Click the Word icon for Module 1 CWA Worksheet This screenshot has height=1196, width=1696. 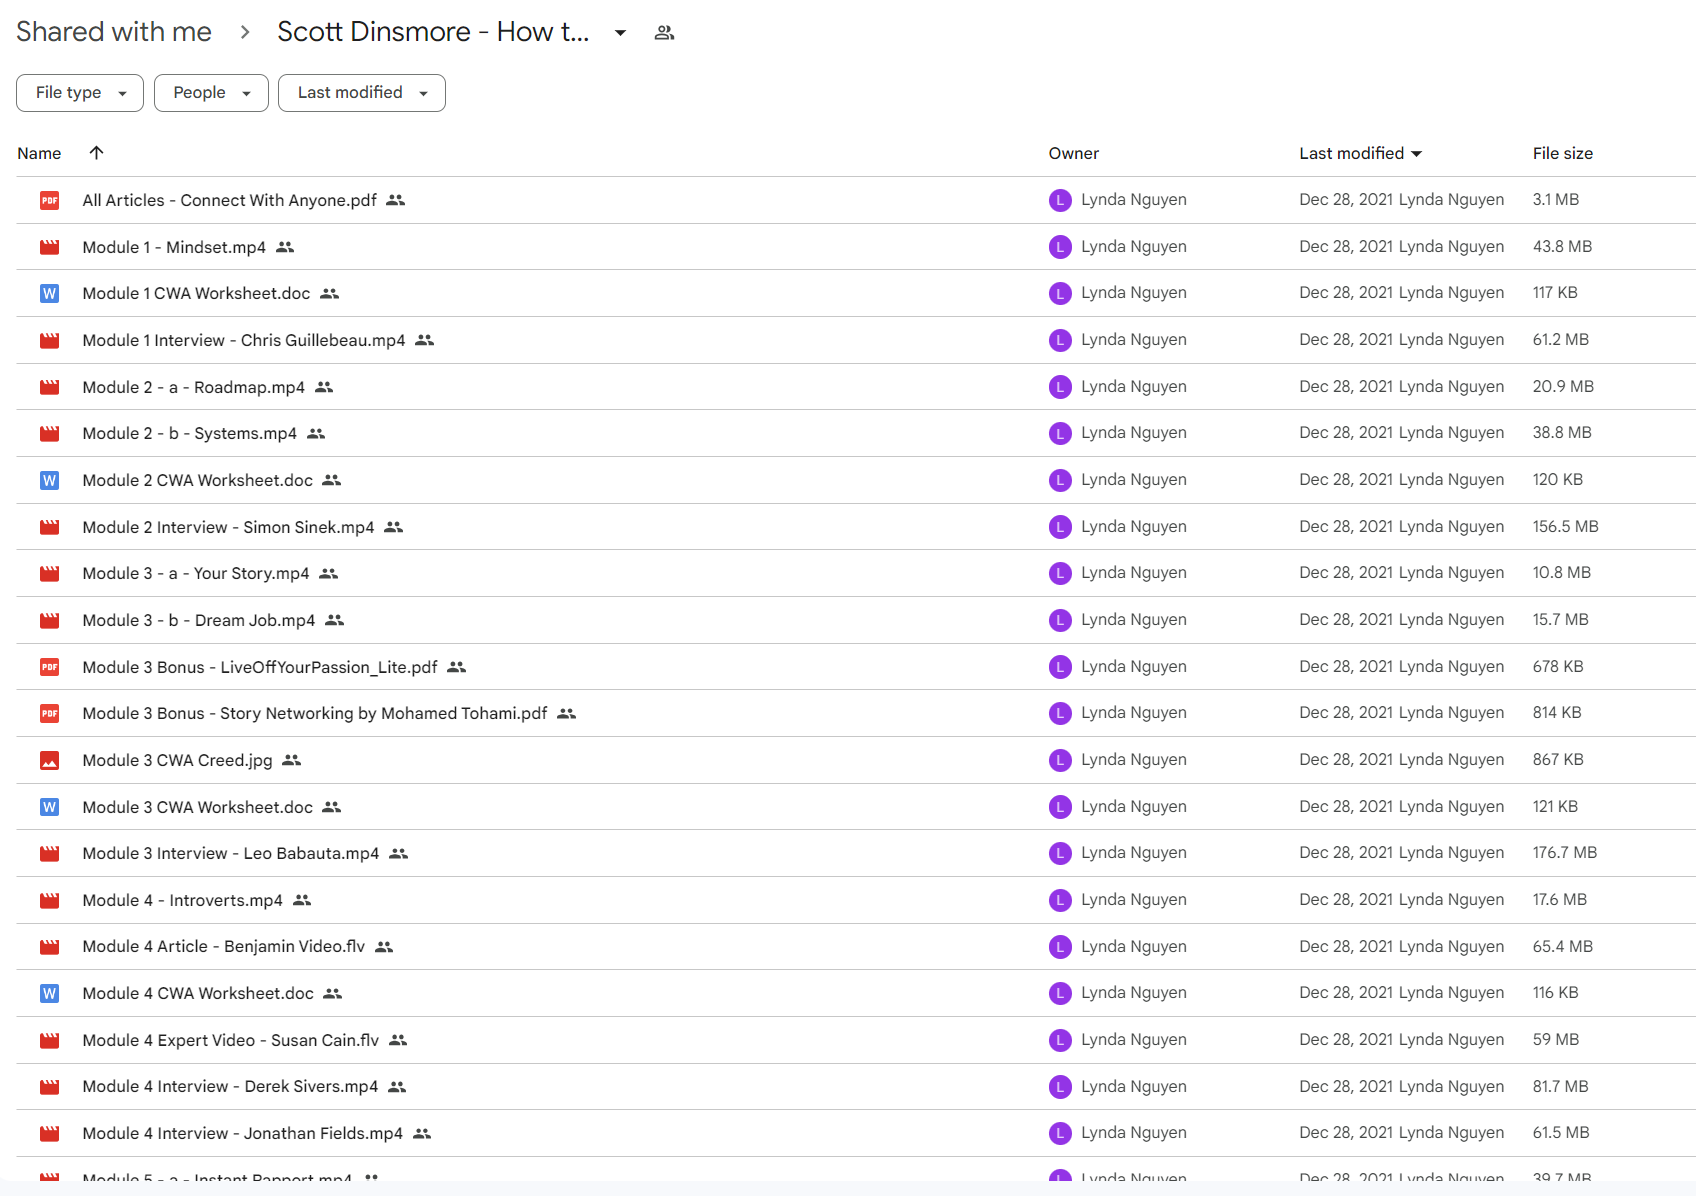[49, 293]
